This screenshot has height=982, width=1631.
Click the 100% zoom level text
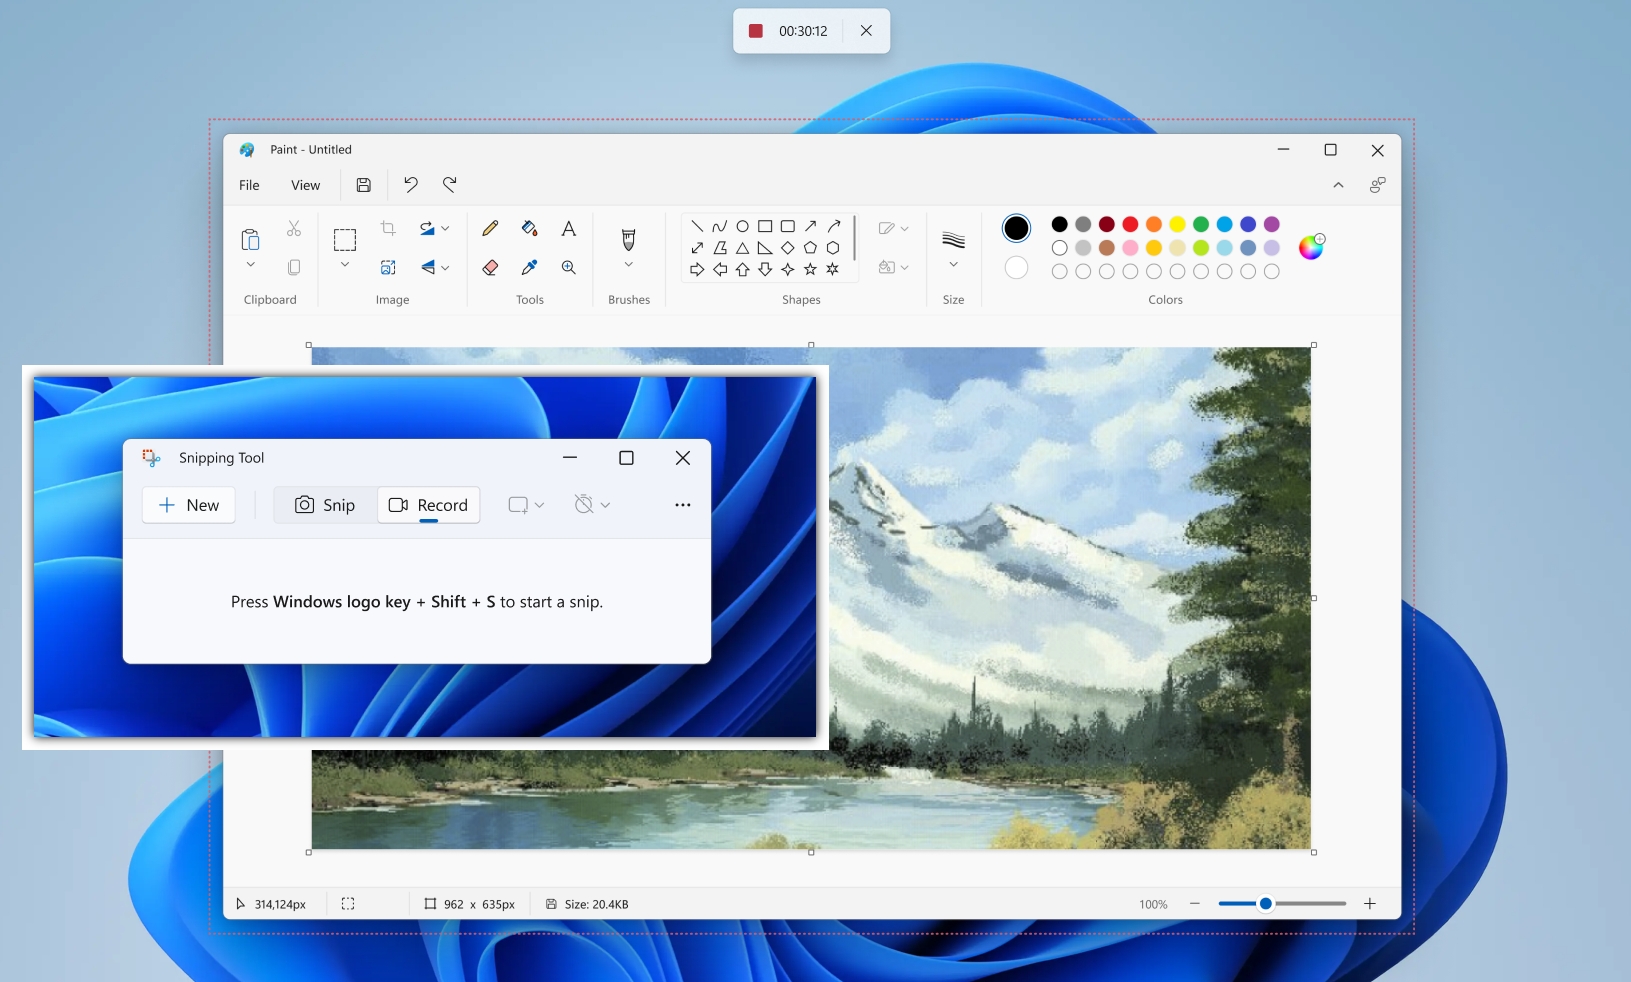pos(1153,904)
